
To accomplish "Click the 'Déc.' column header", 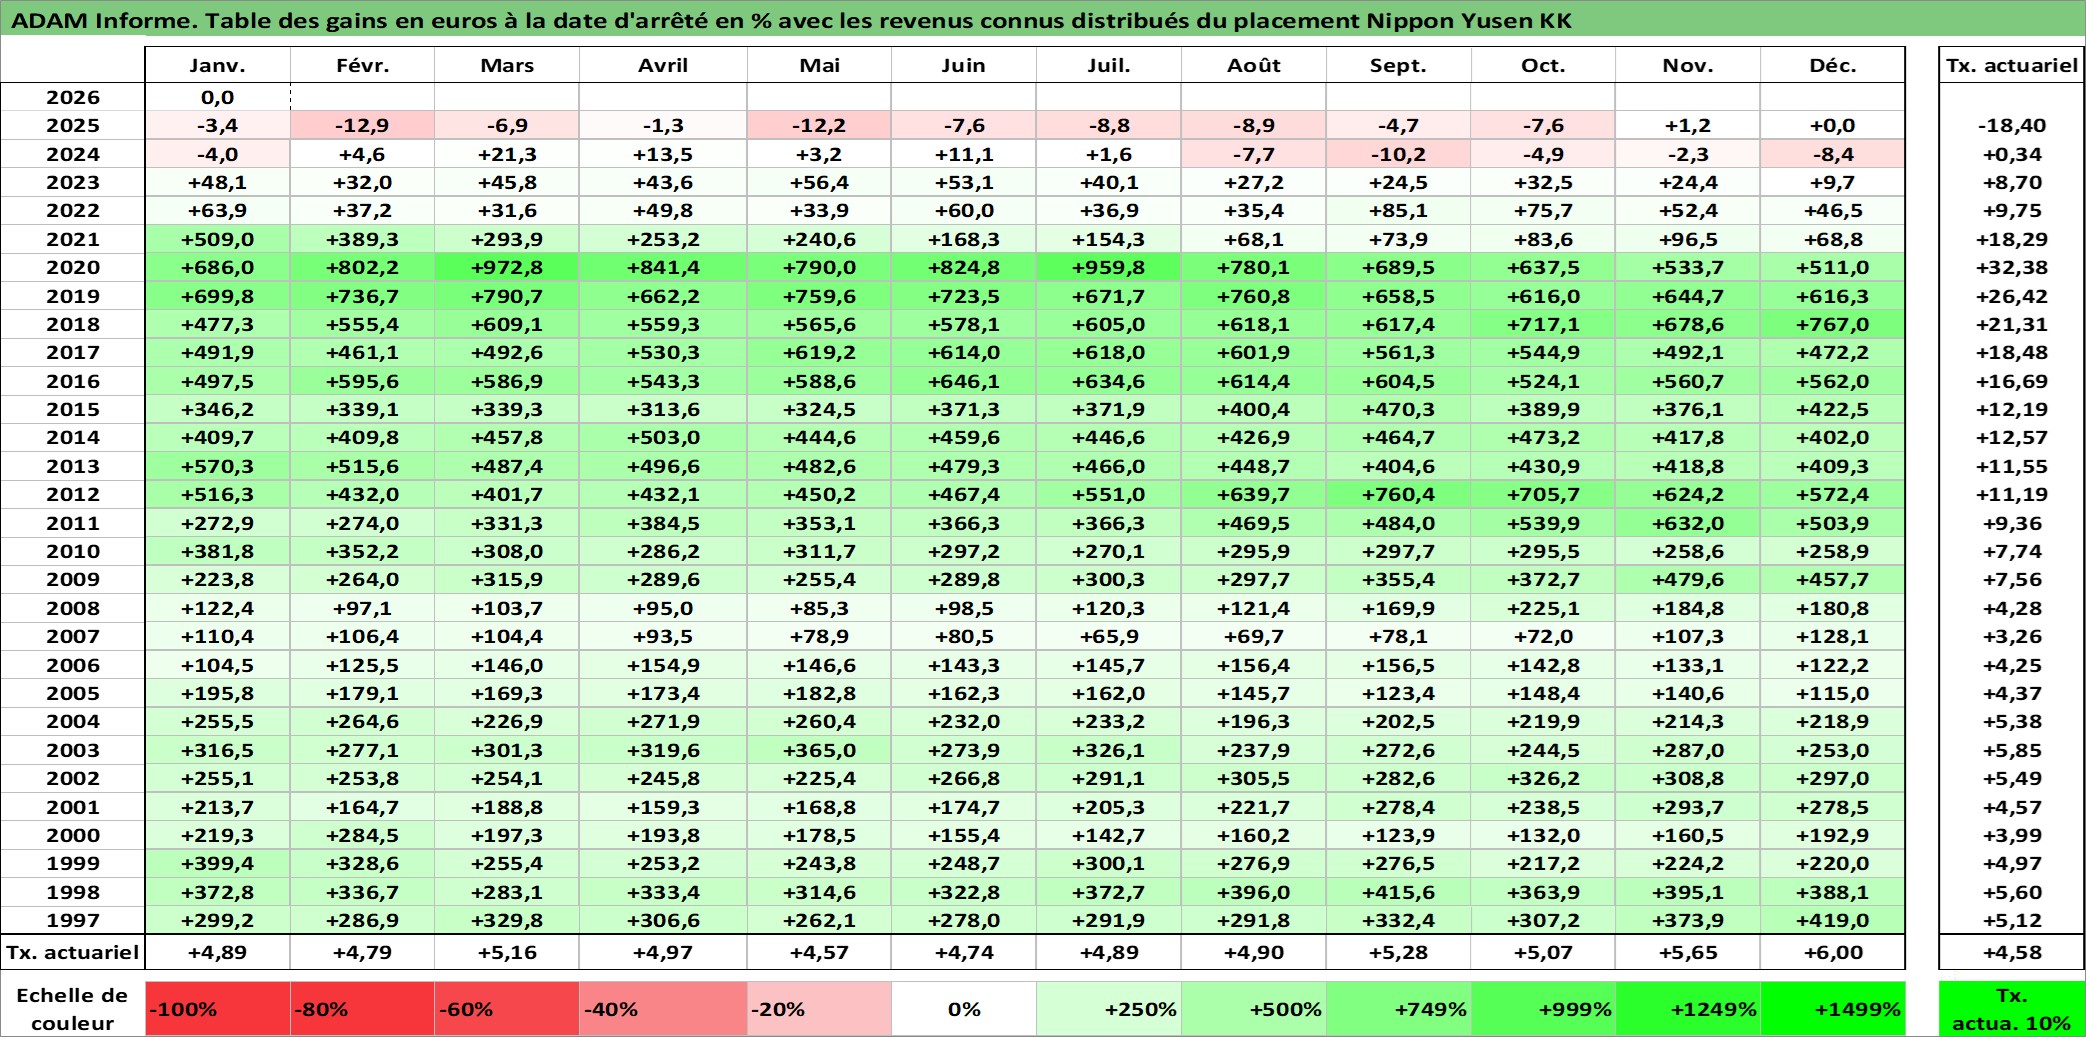I will [x=1833, y=65].
